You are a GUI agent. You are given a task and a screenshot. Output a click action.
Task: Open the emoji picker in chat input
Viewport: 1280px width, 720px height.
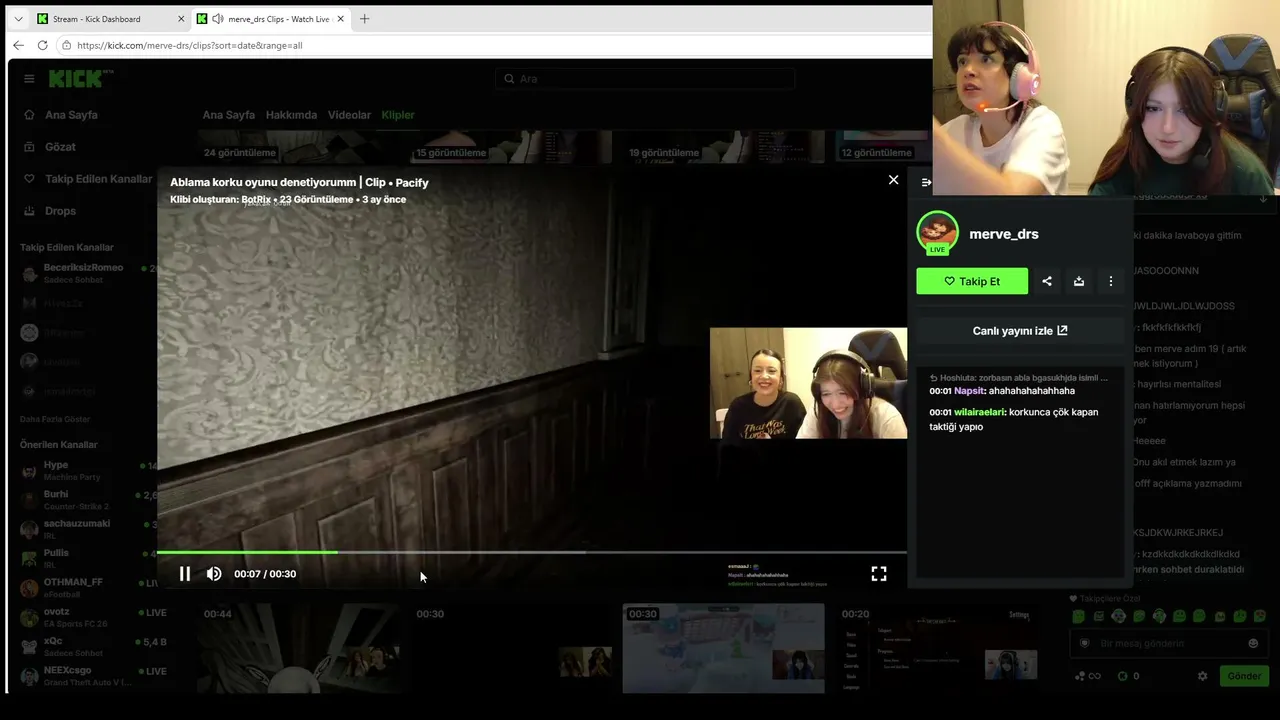(1253, 643)
